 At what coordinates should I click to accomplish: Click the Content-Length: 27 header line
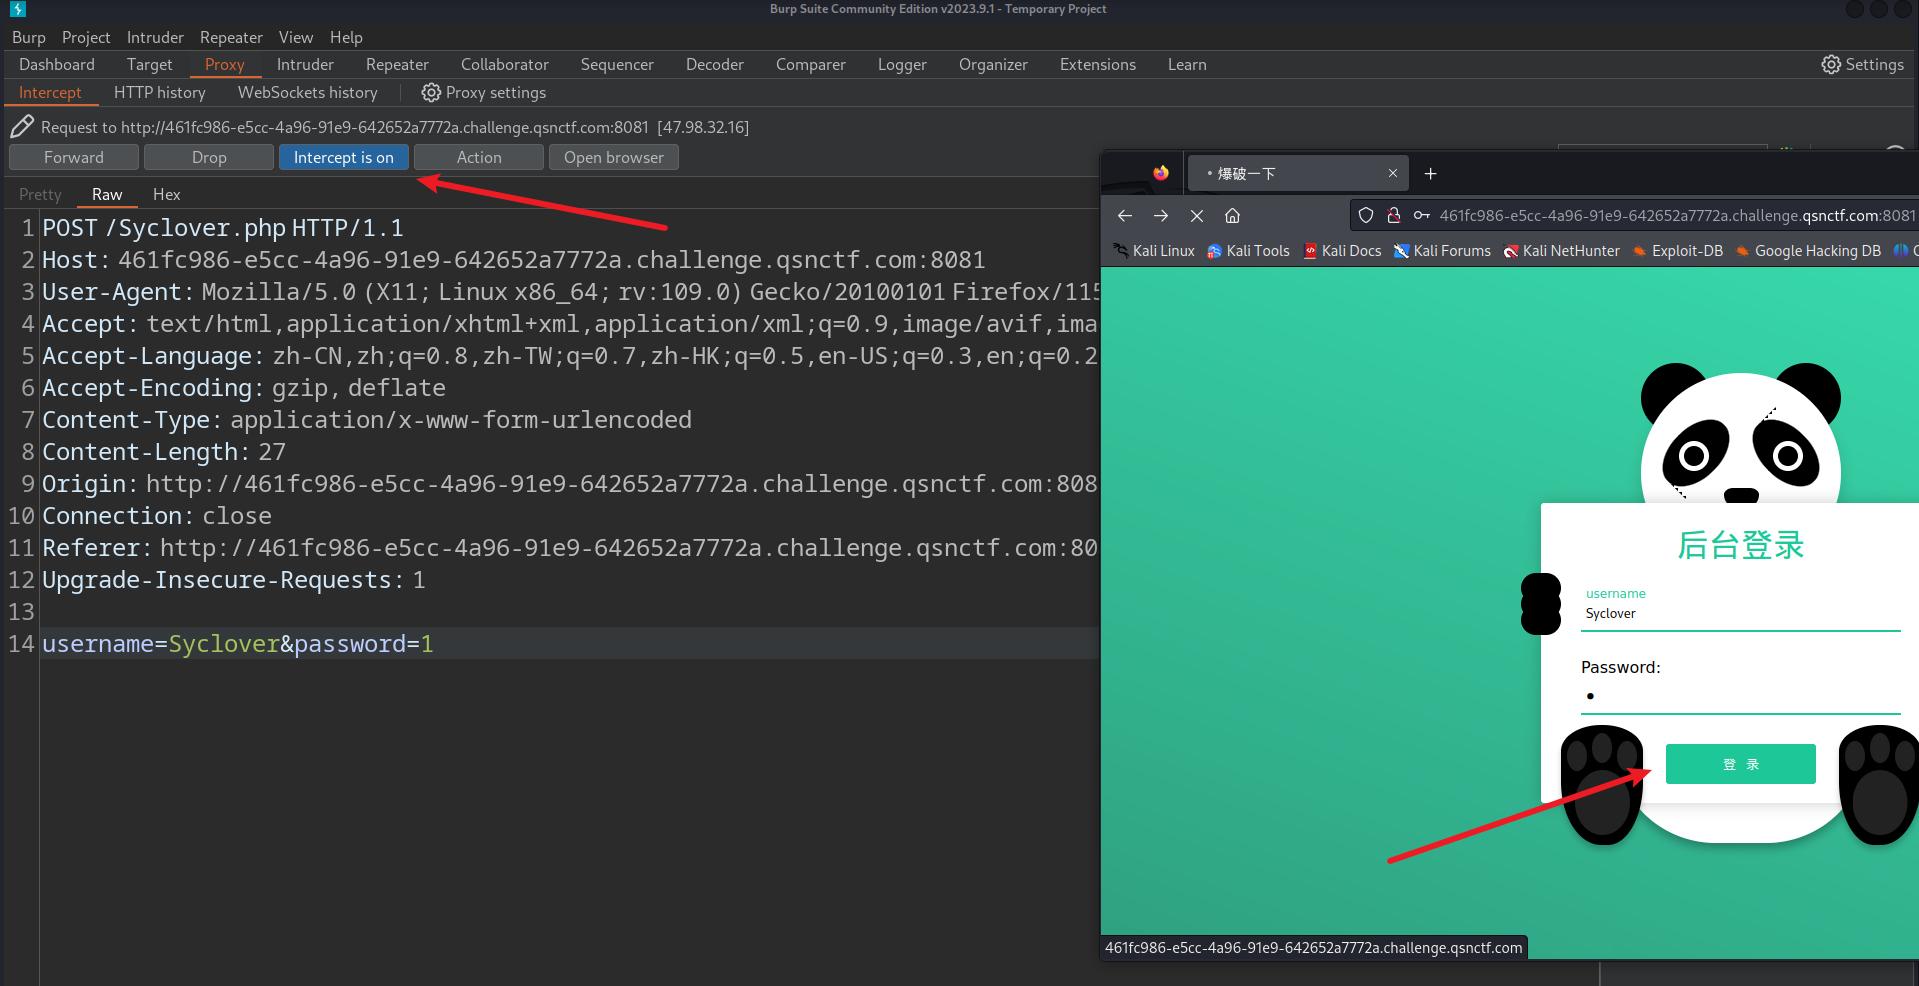pos(164,452)
